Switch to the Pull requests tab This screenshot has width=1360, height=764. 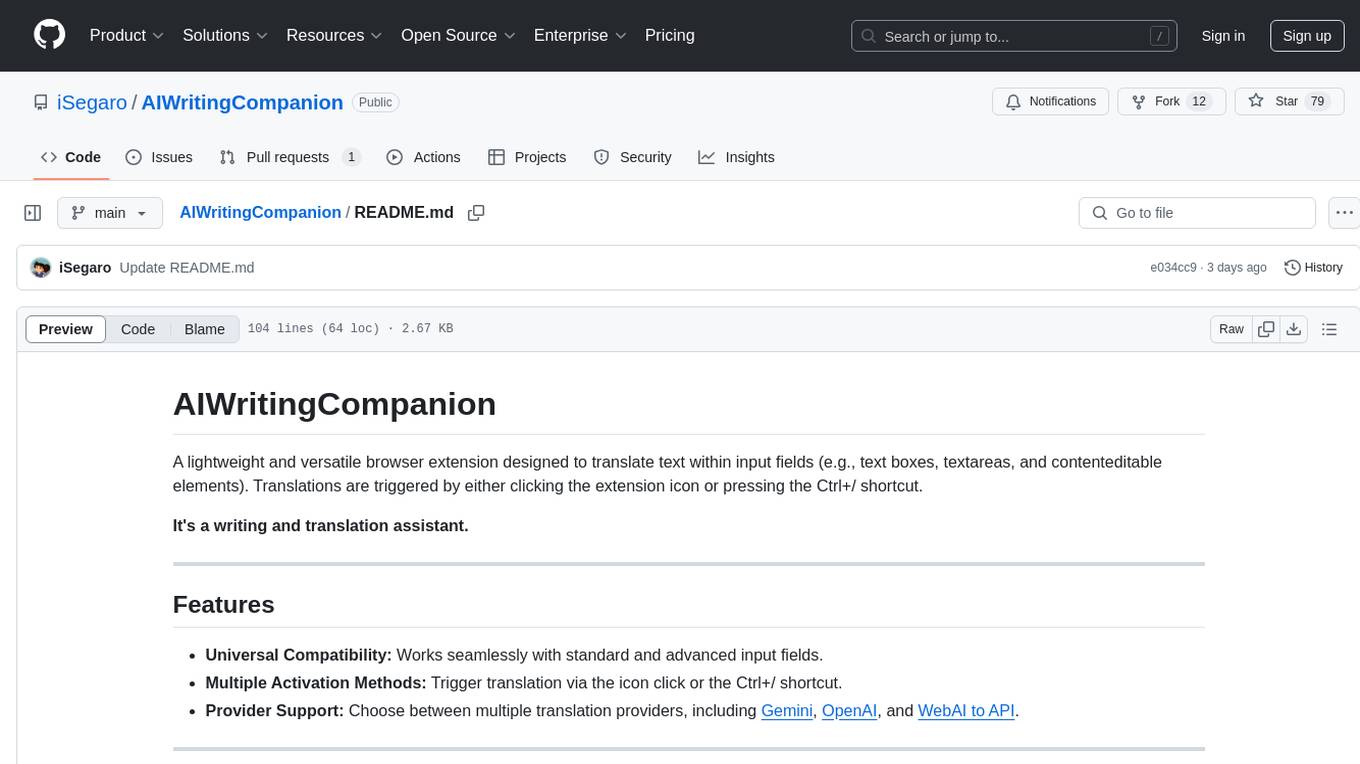pyautogui.click(x=289, y=157)
